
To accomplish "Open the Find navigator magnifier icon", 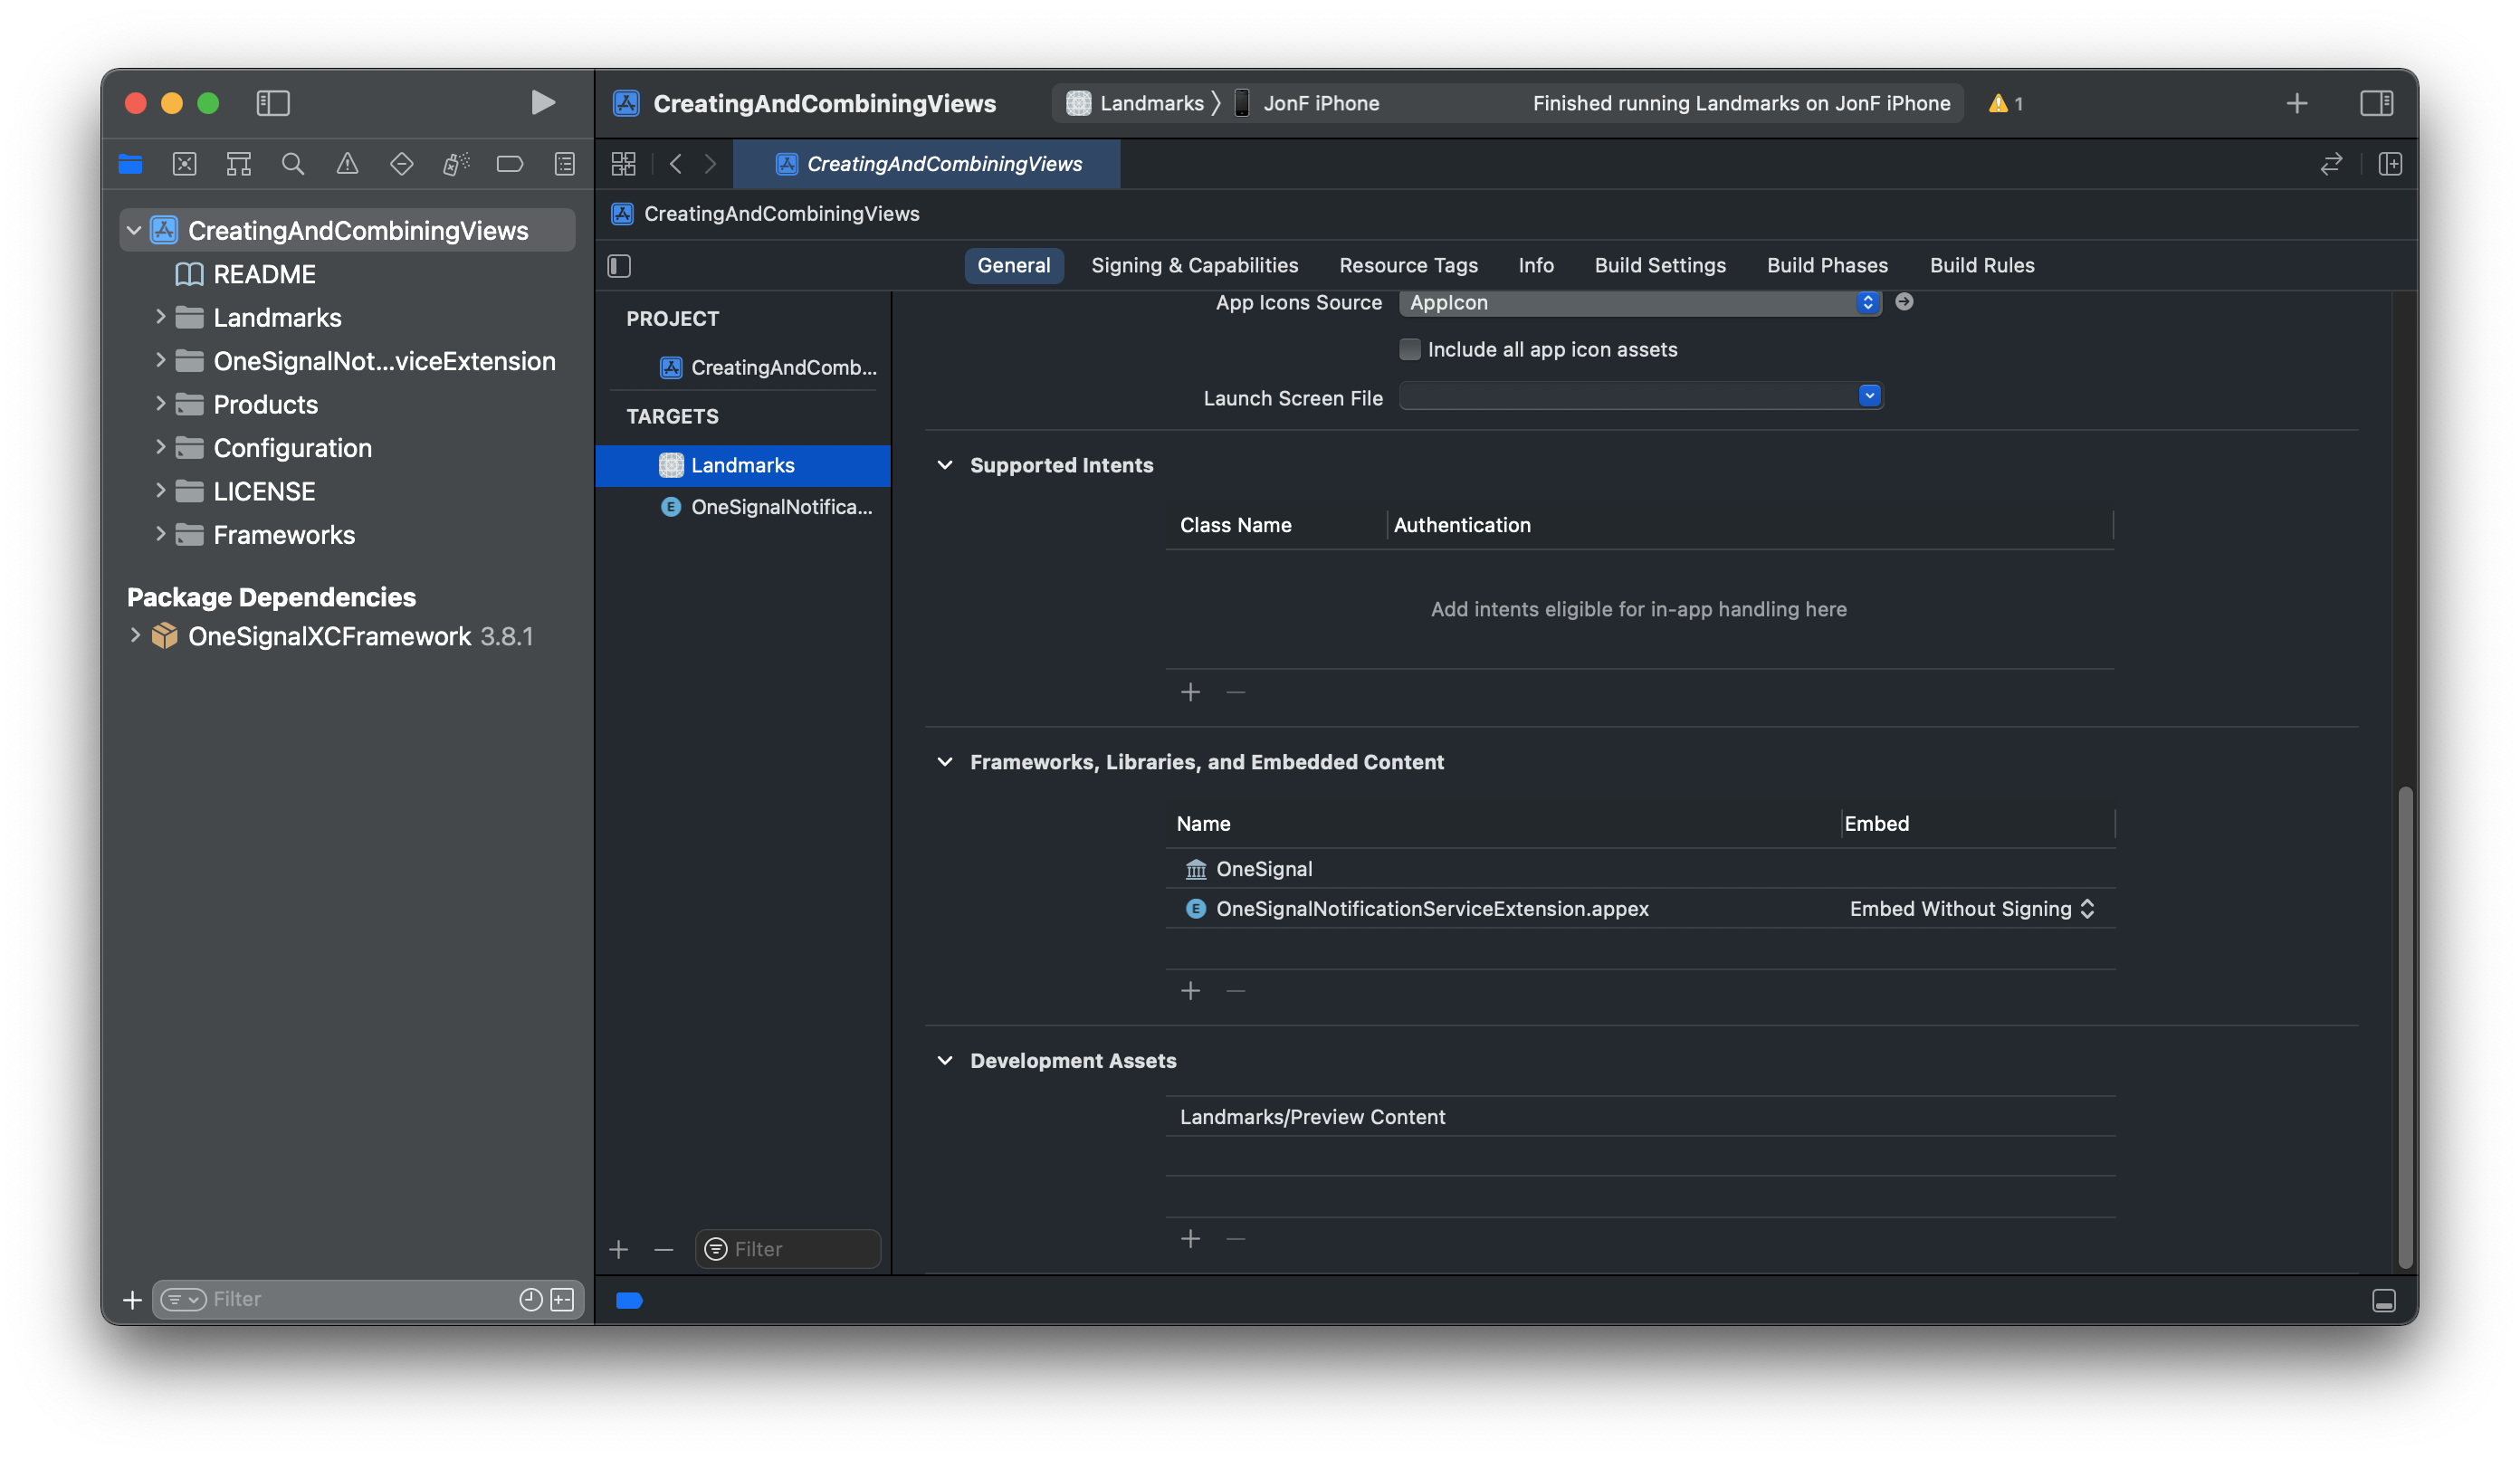I will point(292,164).
